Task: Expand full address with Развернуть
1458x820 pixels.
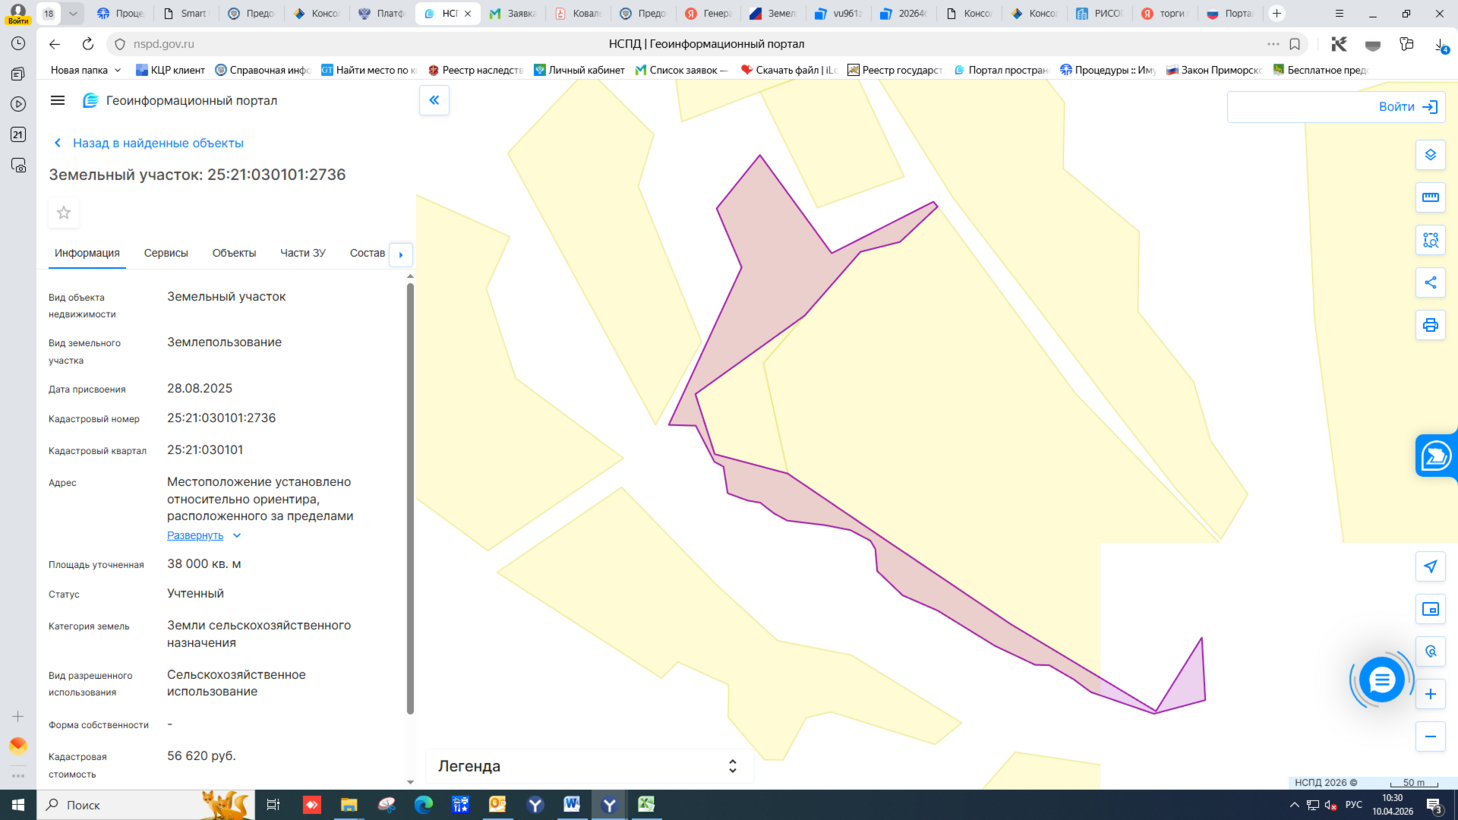Action: coord(196,536)
